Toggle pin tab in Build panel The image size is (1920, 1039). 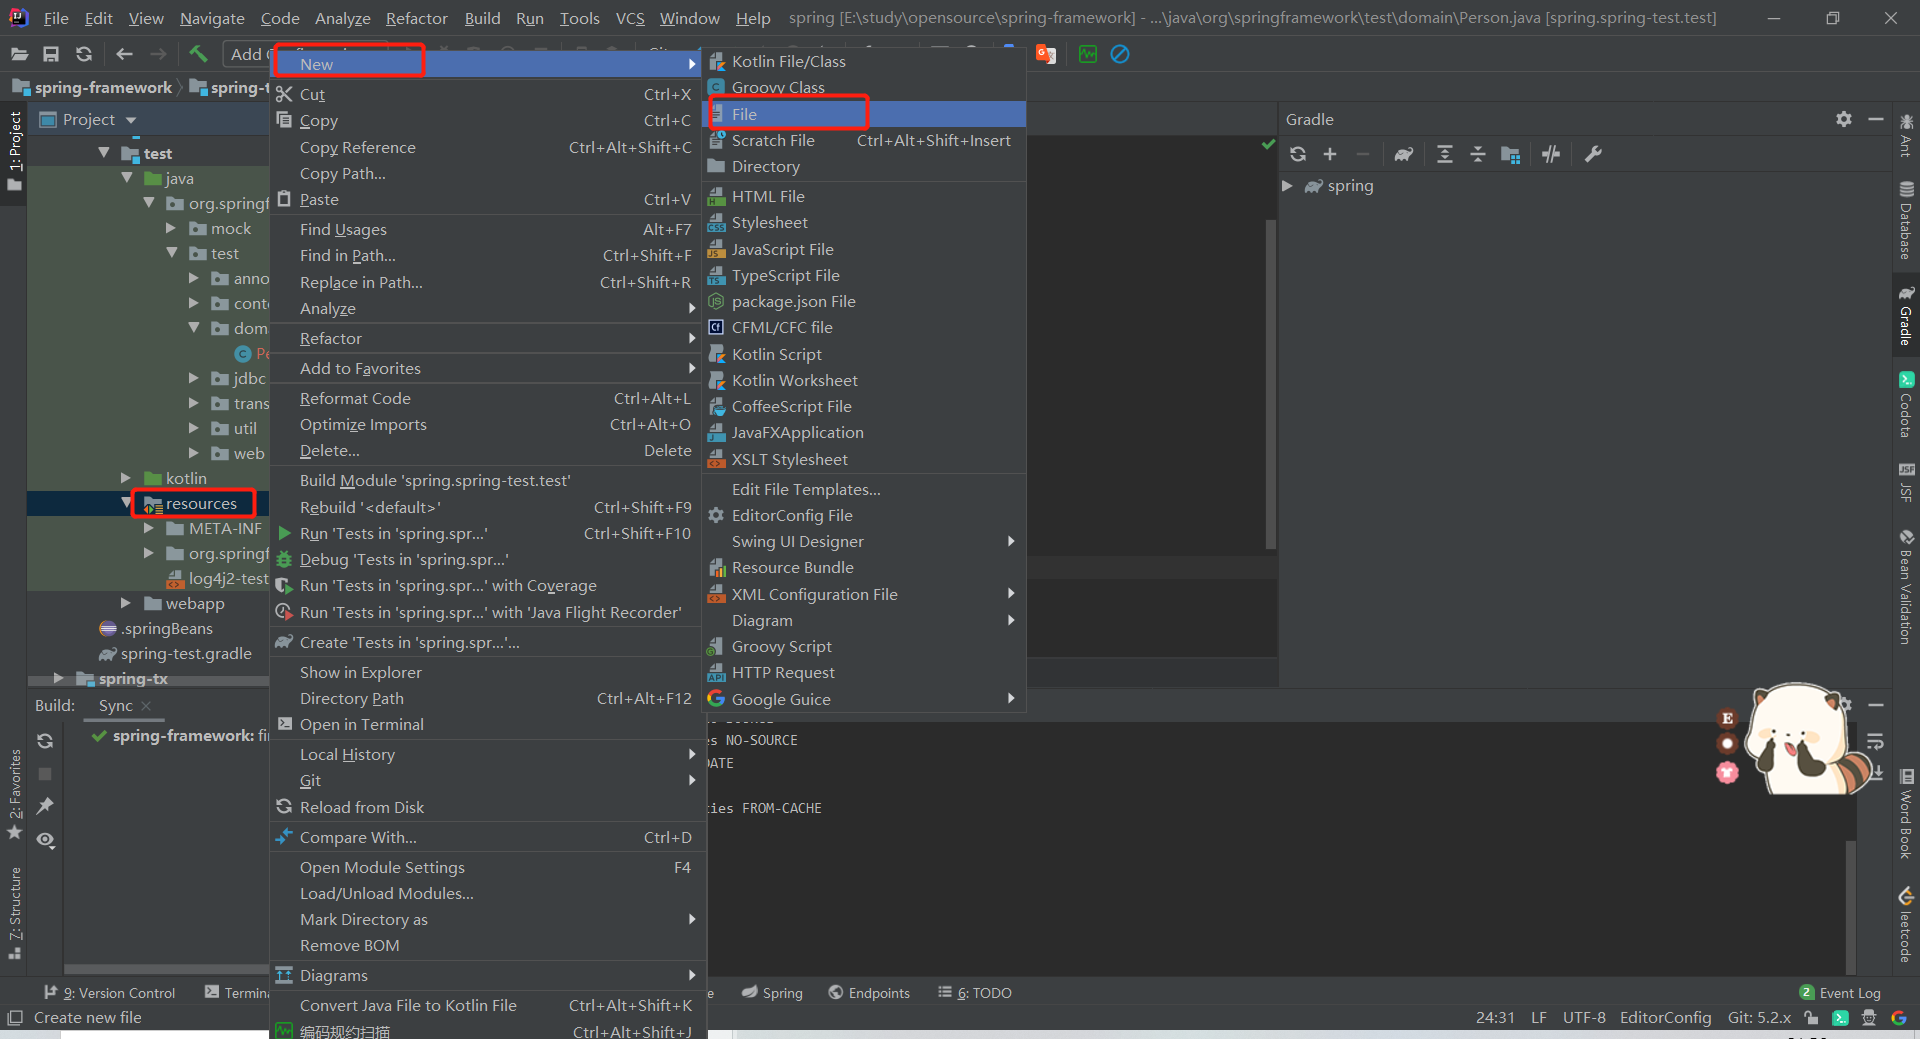coord(45,806)
